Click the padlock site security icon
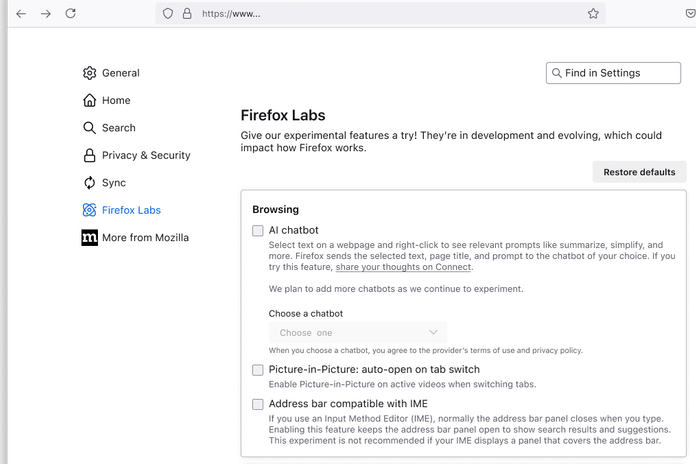Image resolution: width=696 pixels, height=464 pixels. pos(186,14)
